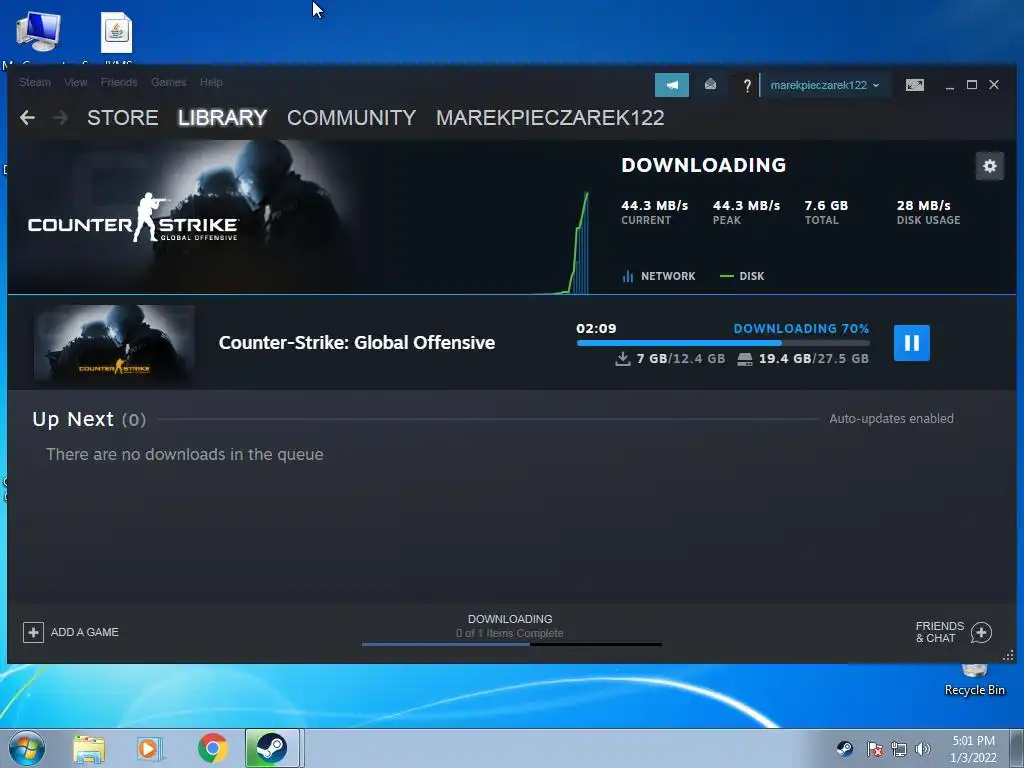Click the bottom download progress bar
This screenshot has width=1024, height=768.
click(x=511, y=645)
